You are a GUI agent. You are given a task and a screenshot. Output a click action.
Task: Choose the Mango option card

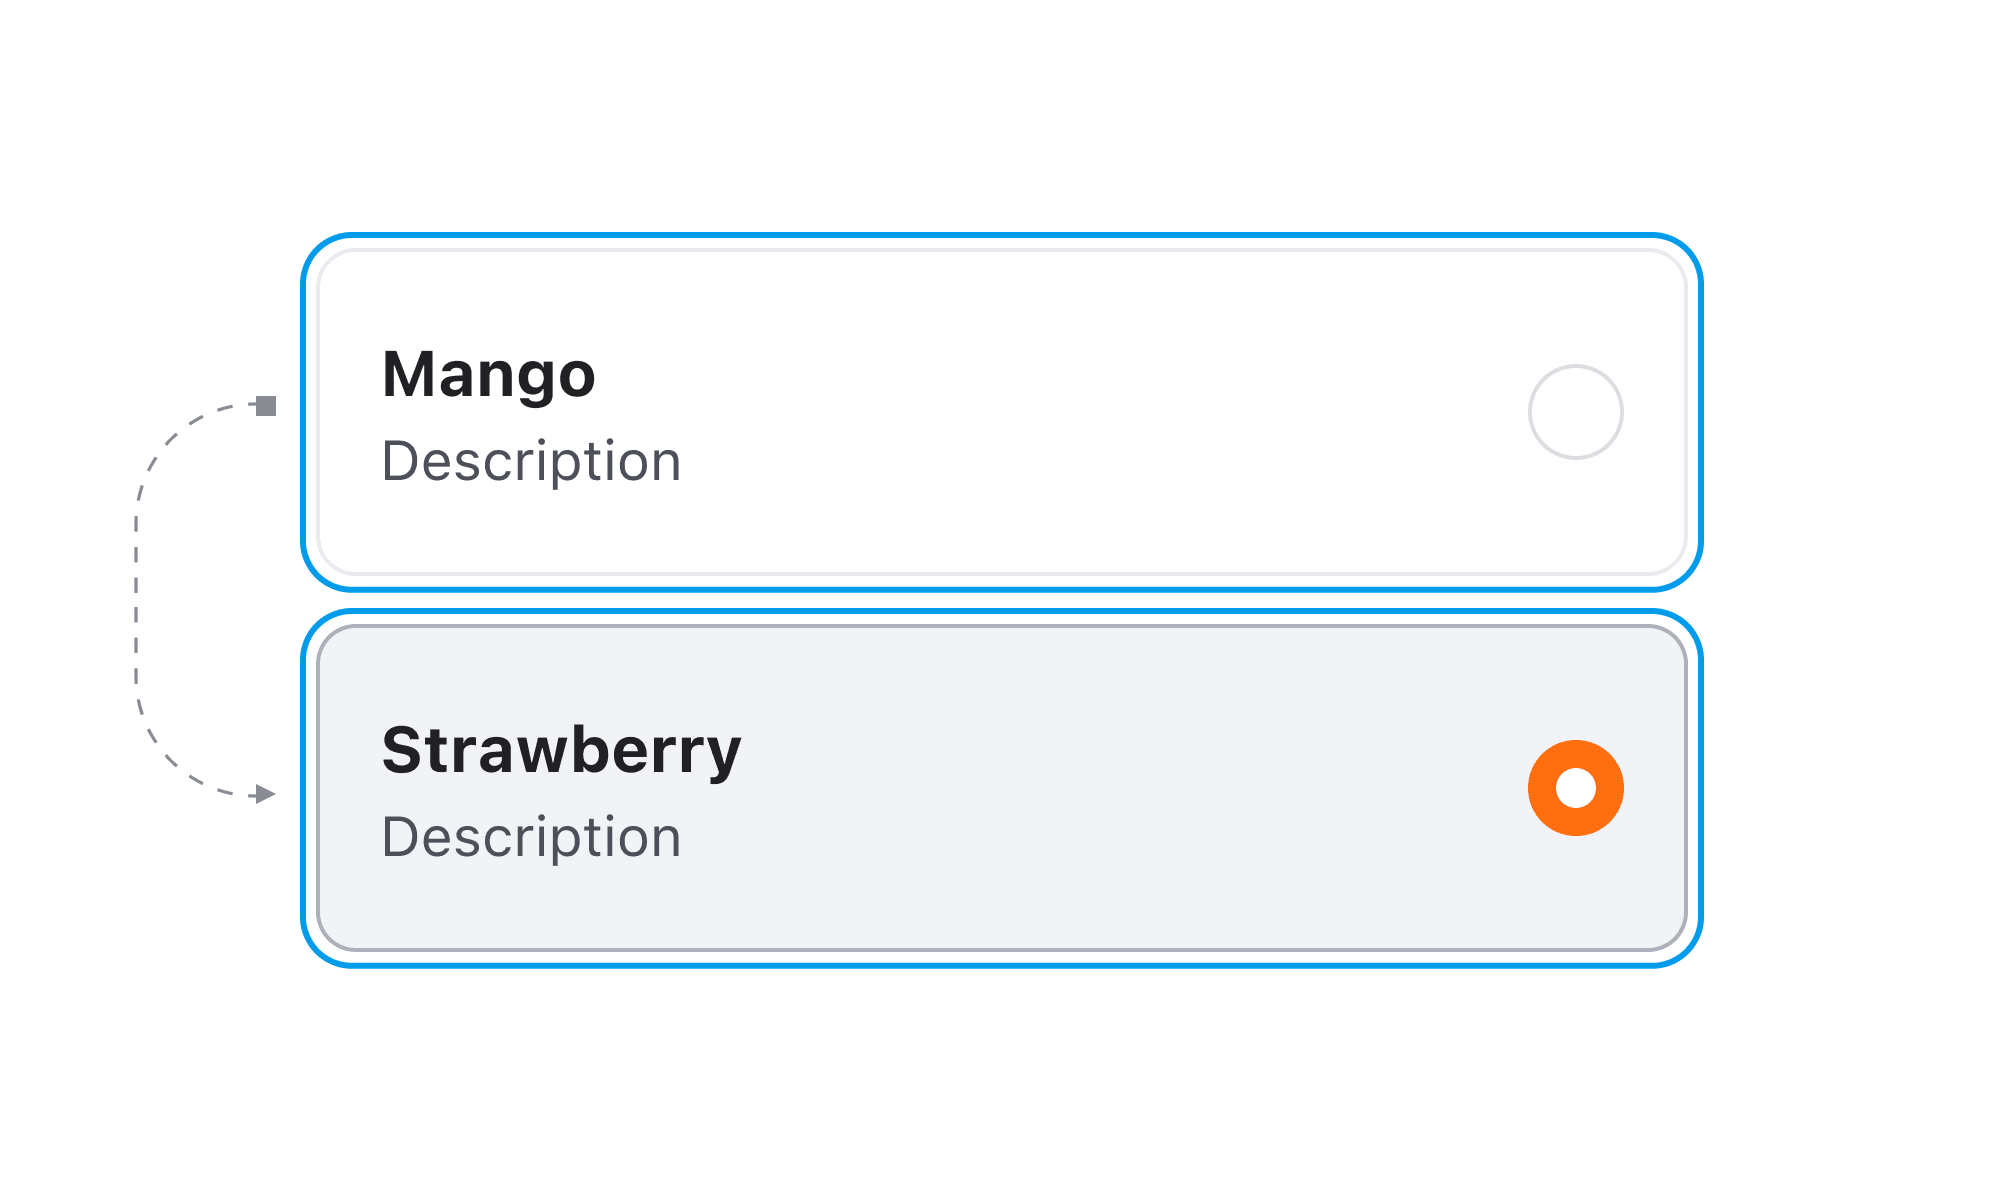coord(1000,412)
